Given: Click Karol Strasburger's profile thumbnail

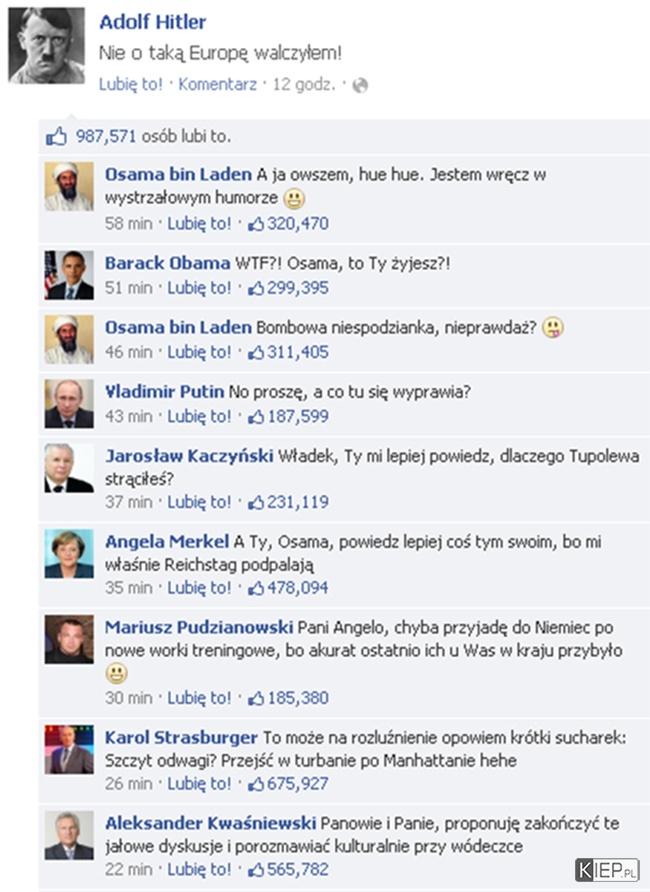Looking at the screenshot, I should [x=69, y=750].
